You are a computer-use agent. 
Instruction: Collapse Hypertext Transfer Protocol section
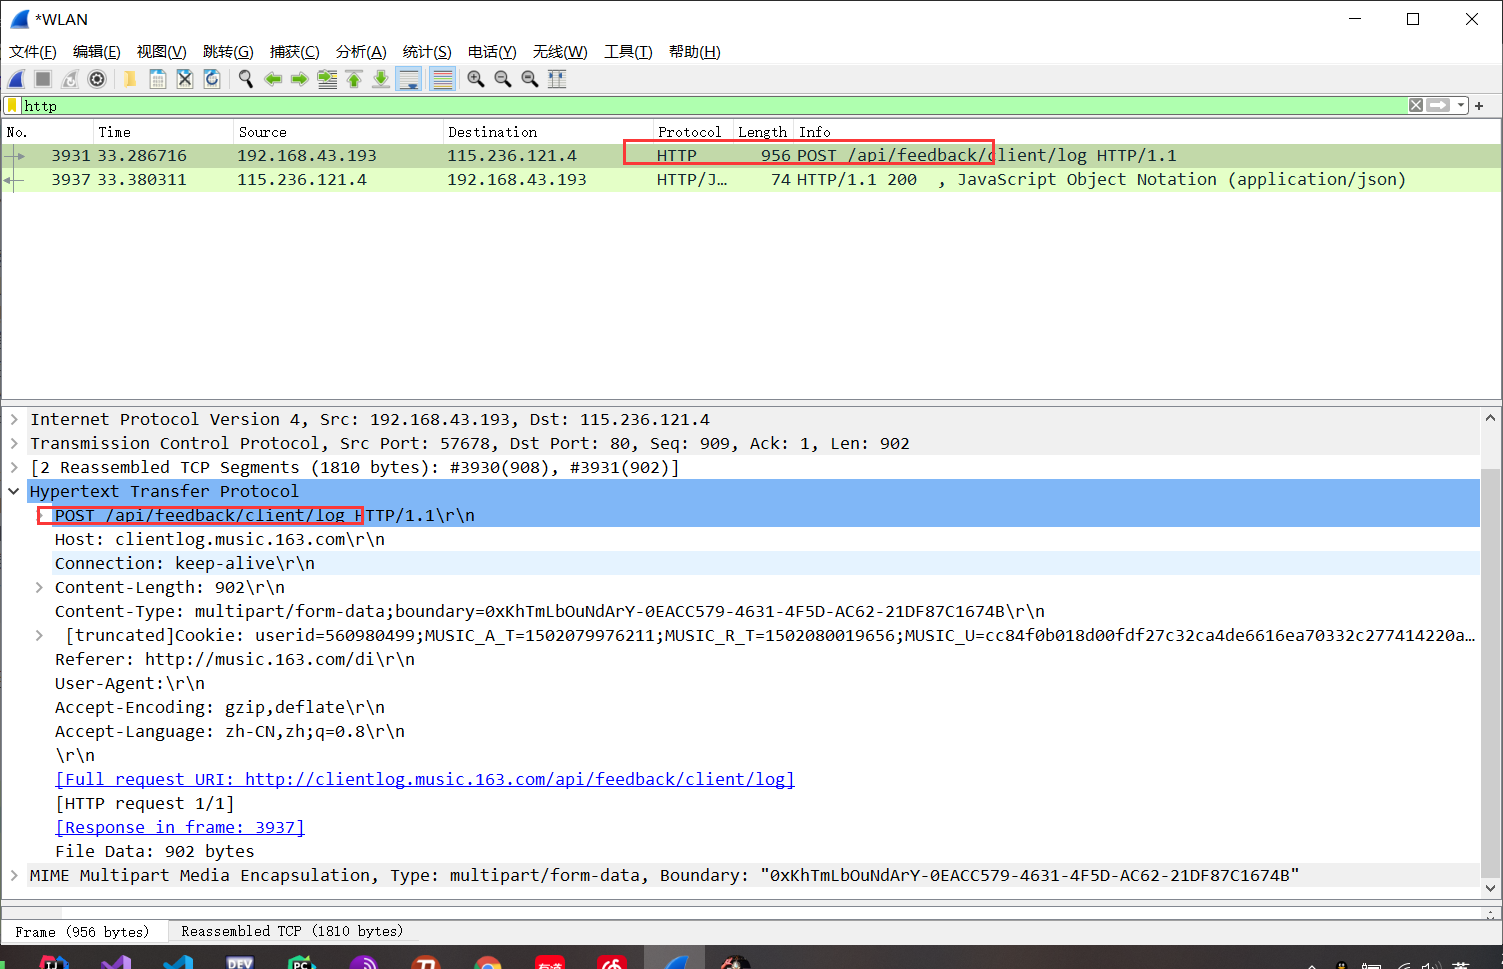14,492
